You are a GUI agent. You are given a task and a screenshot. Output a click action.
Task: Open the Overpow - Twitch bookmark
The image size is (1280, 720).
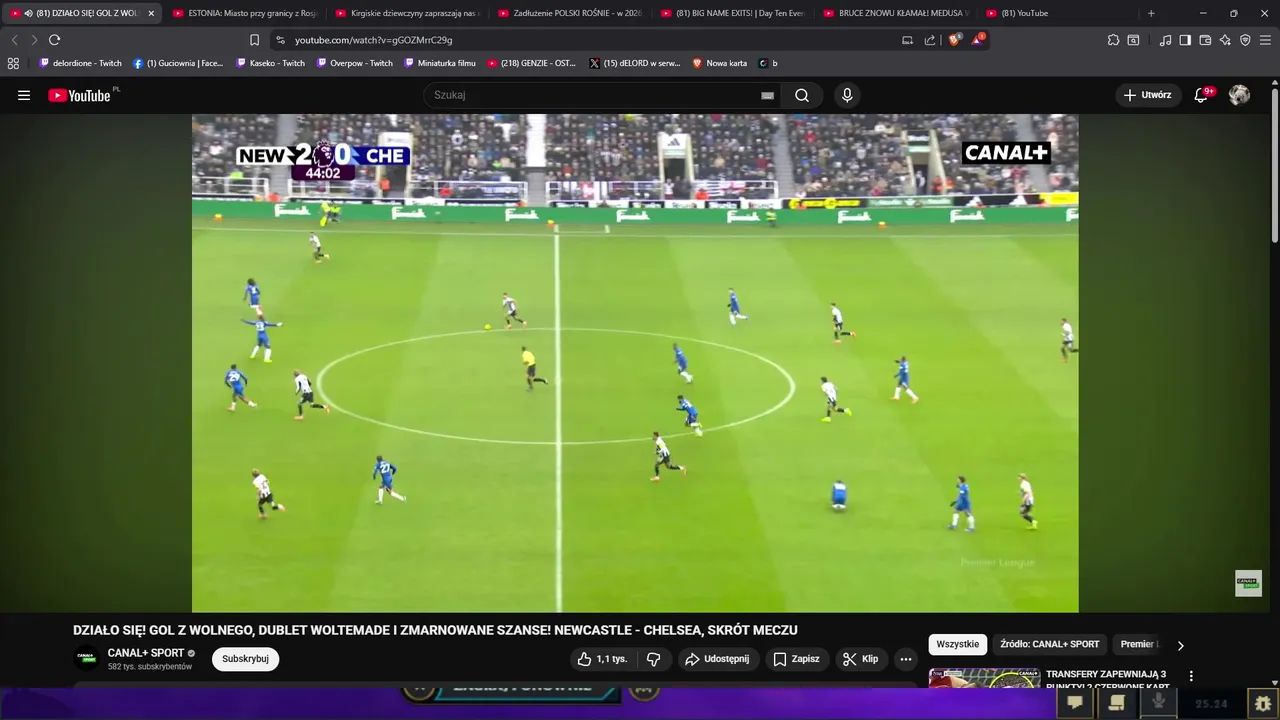pos(355,63)
